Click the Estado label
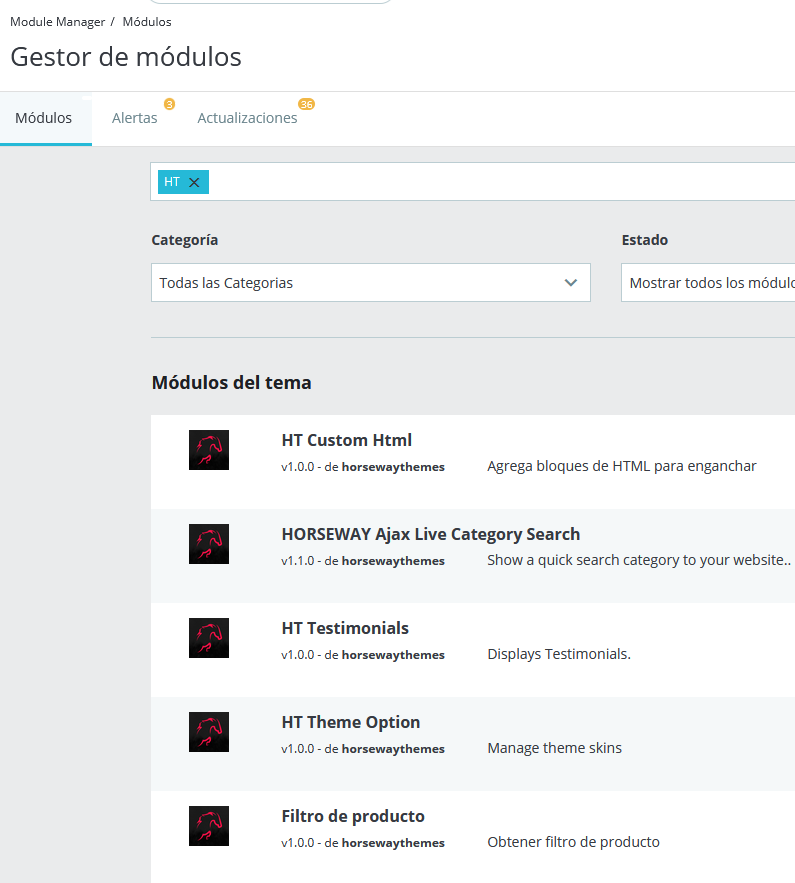Image resolution: width=795 pixels, height=883 pixels. [645, 240]
